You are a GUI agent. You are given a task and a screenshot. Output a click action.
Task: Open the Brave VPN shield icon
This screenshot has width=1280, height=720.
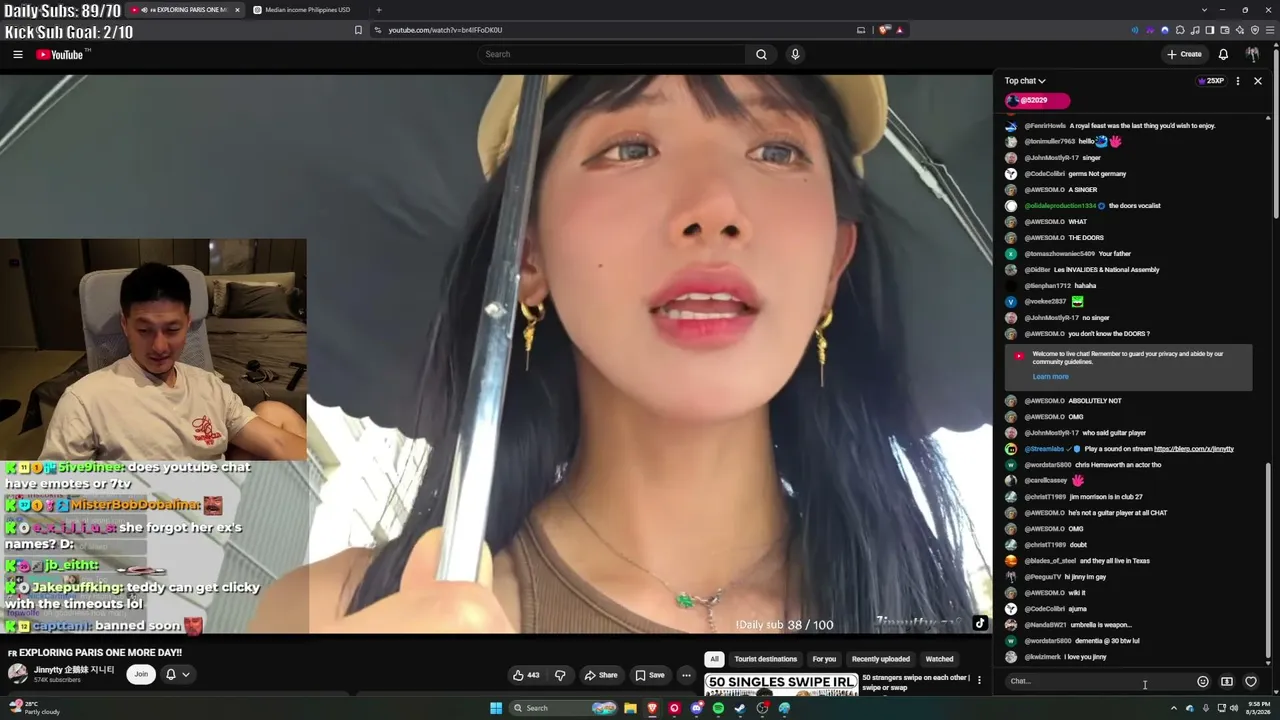coord(1255,30)
